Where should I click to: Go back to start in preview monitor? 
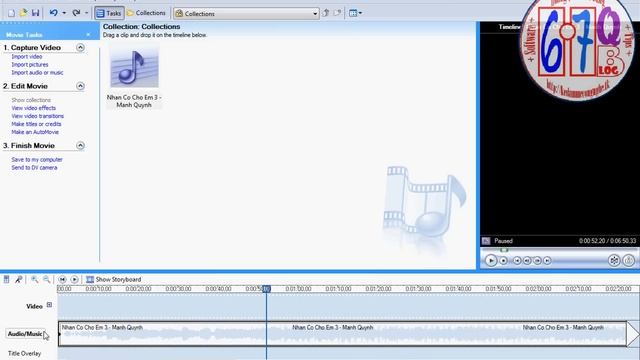point(517,260)
